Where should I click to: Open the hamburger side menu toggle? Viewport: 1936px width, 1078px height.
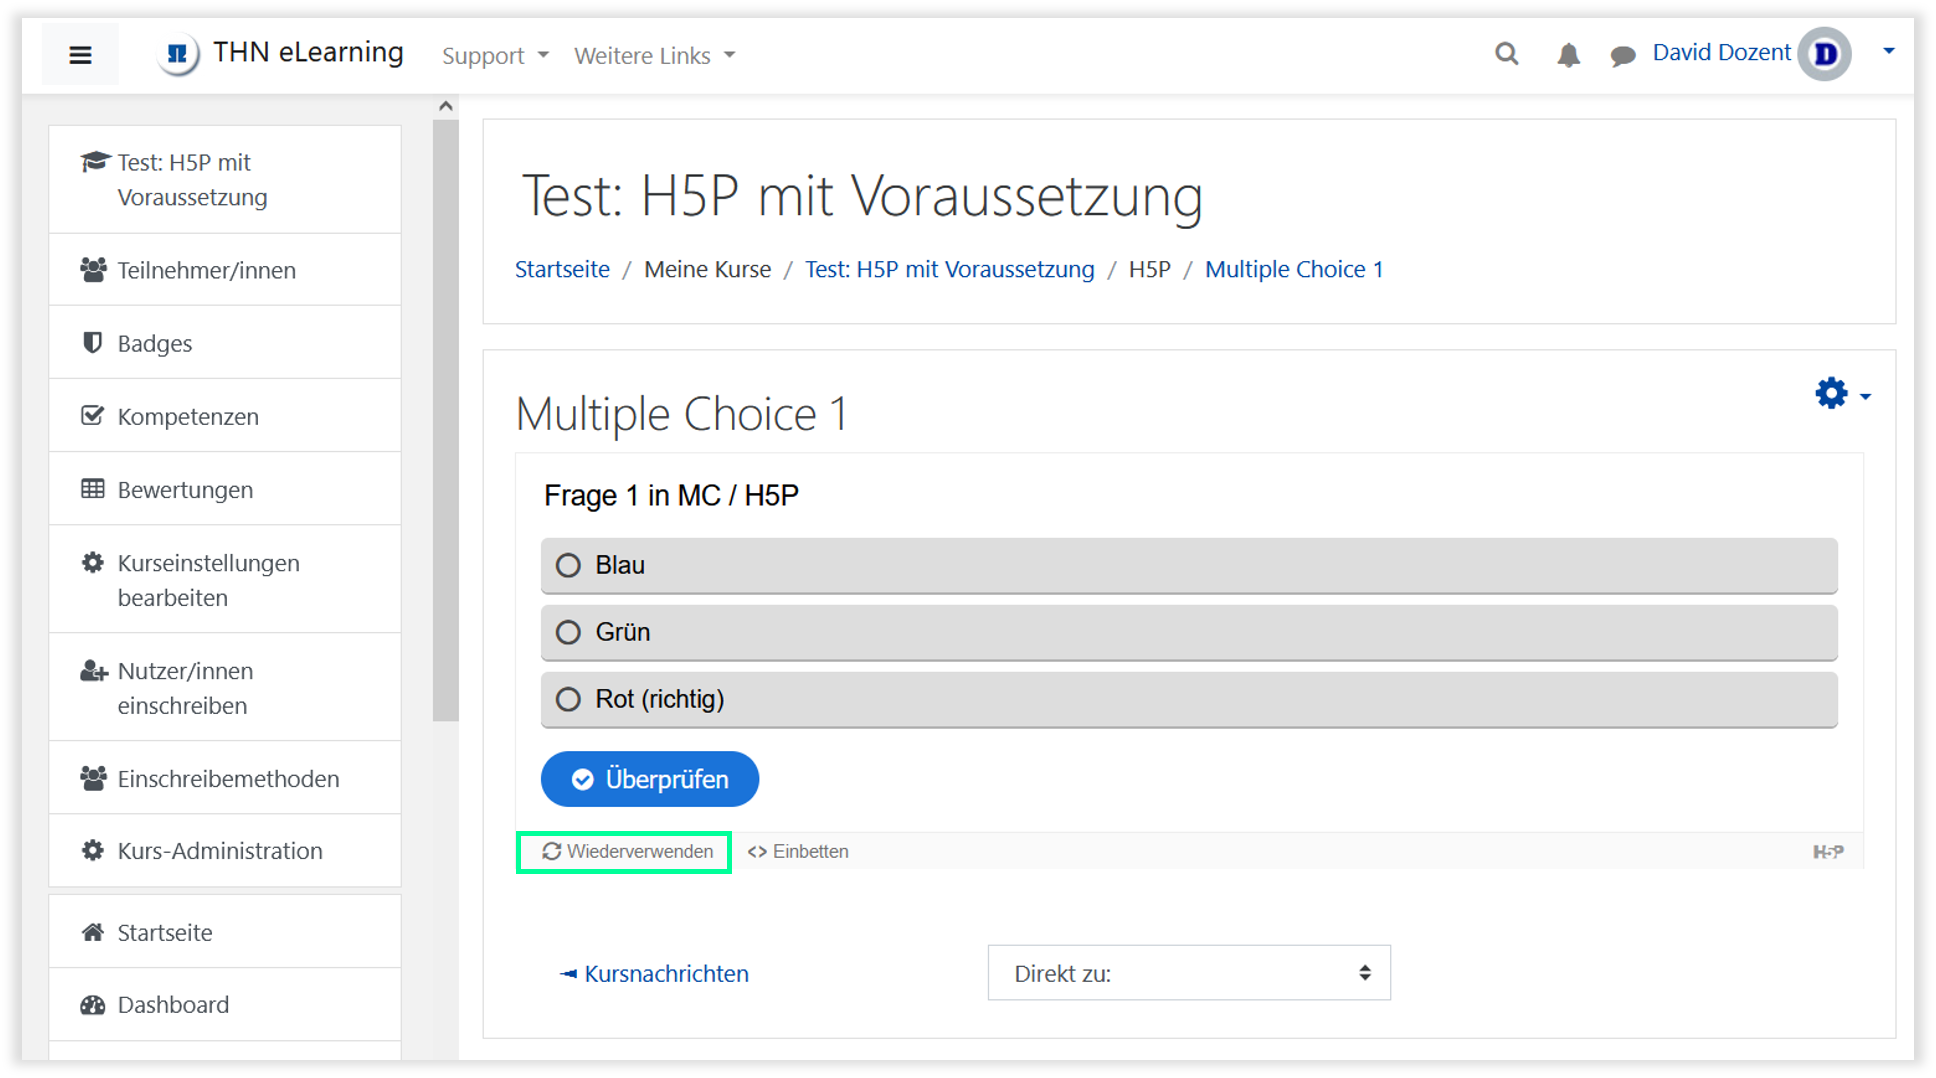tap(80, 55)
